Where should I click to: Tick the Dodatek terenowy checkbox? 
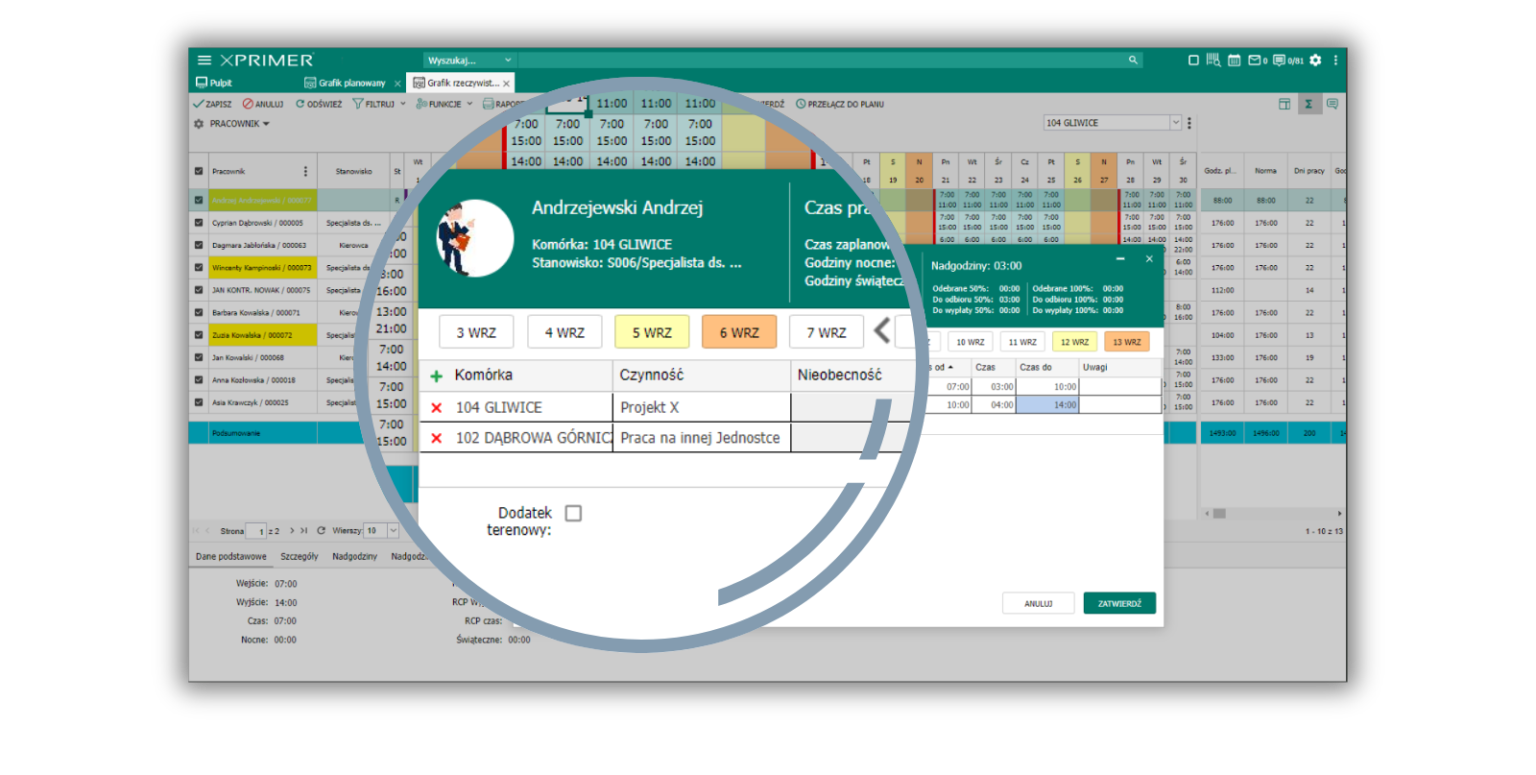[x=573, y=513]
